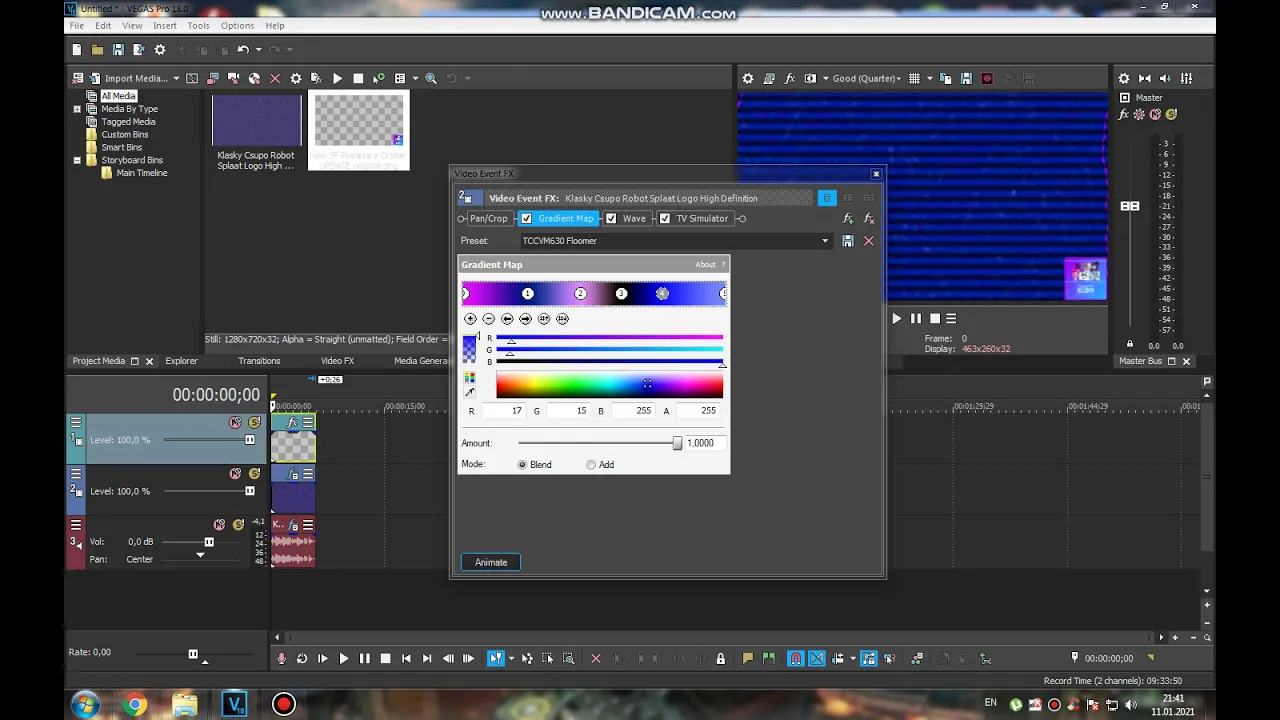Toggle loop playback in transport bar
This screenshot has width=1280, height=720.
(x=302, y=658)
